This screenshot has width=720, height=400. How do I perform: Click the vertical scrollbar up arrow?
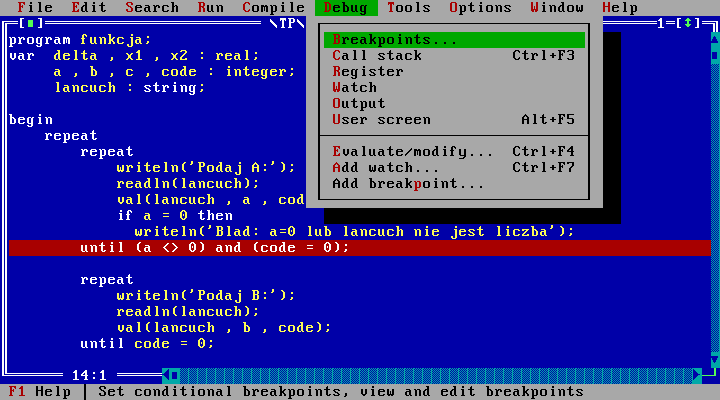[714, 40]
